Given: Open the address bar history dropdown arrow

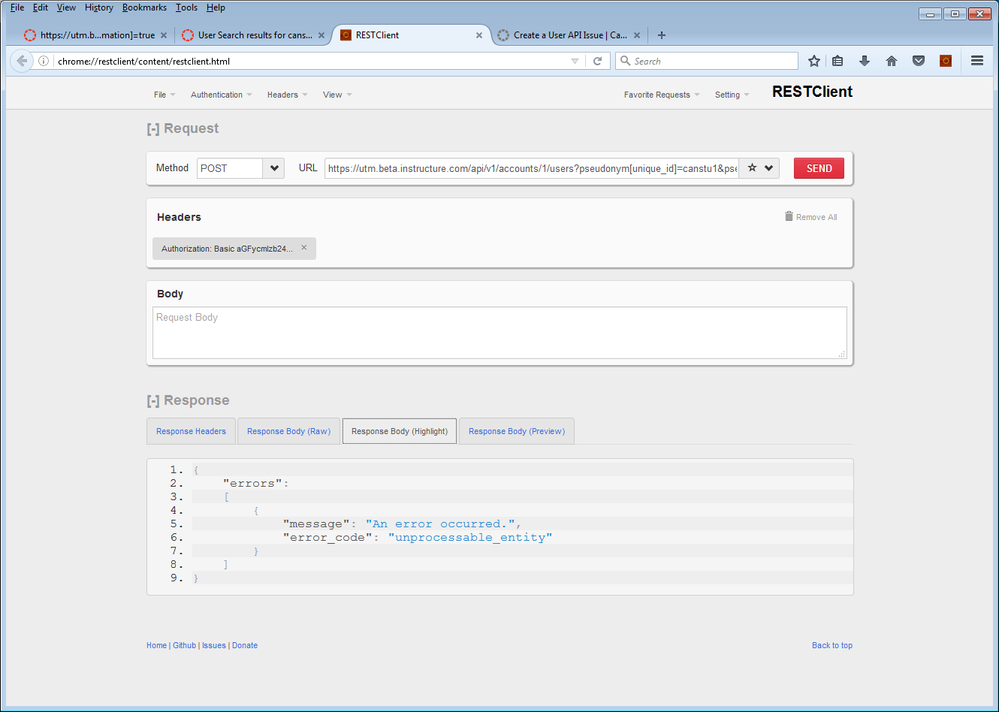Looking at the screenshot, I should pyautogui.click(x=575, y=61).
